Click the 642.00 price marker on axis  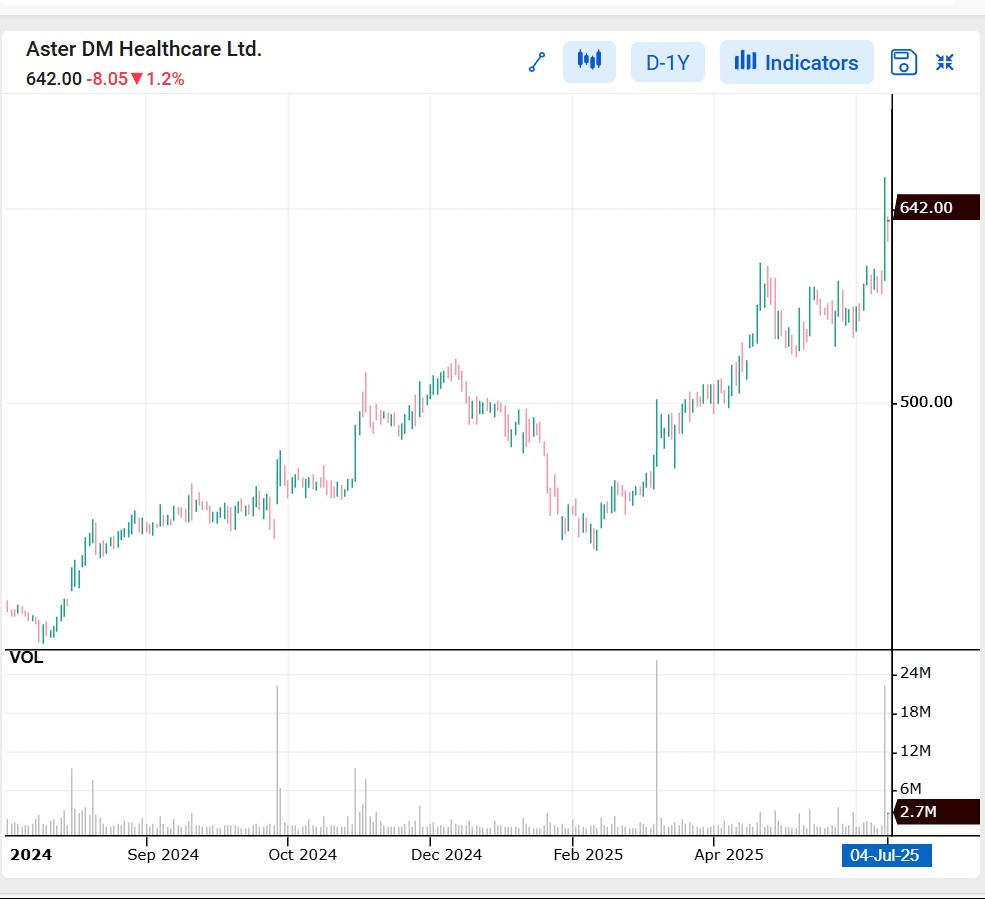pyautogui.click(x=936, y=207)
